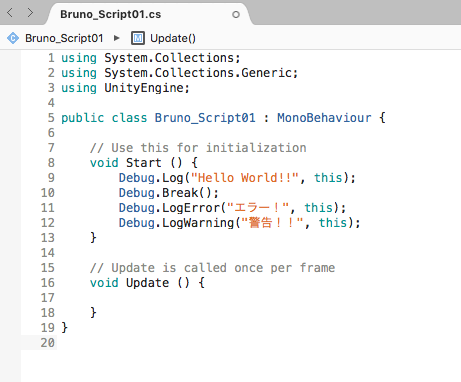Click the 'class' keyword on line 5
The height and width of the screenshot is (382, 461).
tap(129, 118)
